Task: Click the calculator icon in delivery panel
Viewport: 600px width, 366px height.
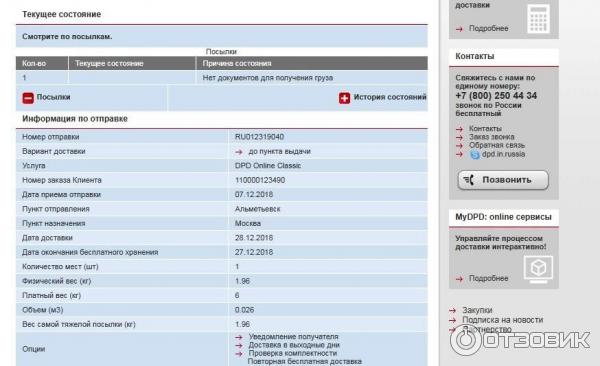Action: pos(538,19)
